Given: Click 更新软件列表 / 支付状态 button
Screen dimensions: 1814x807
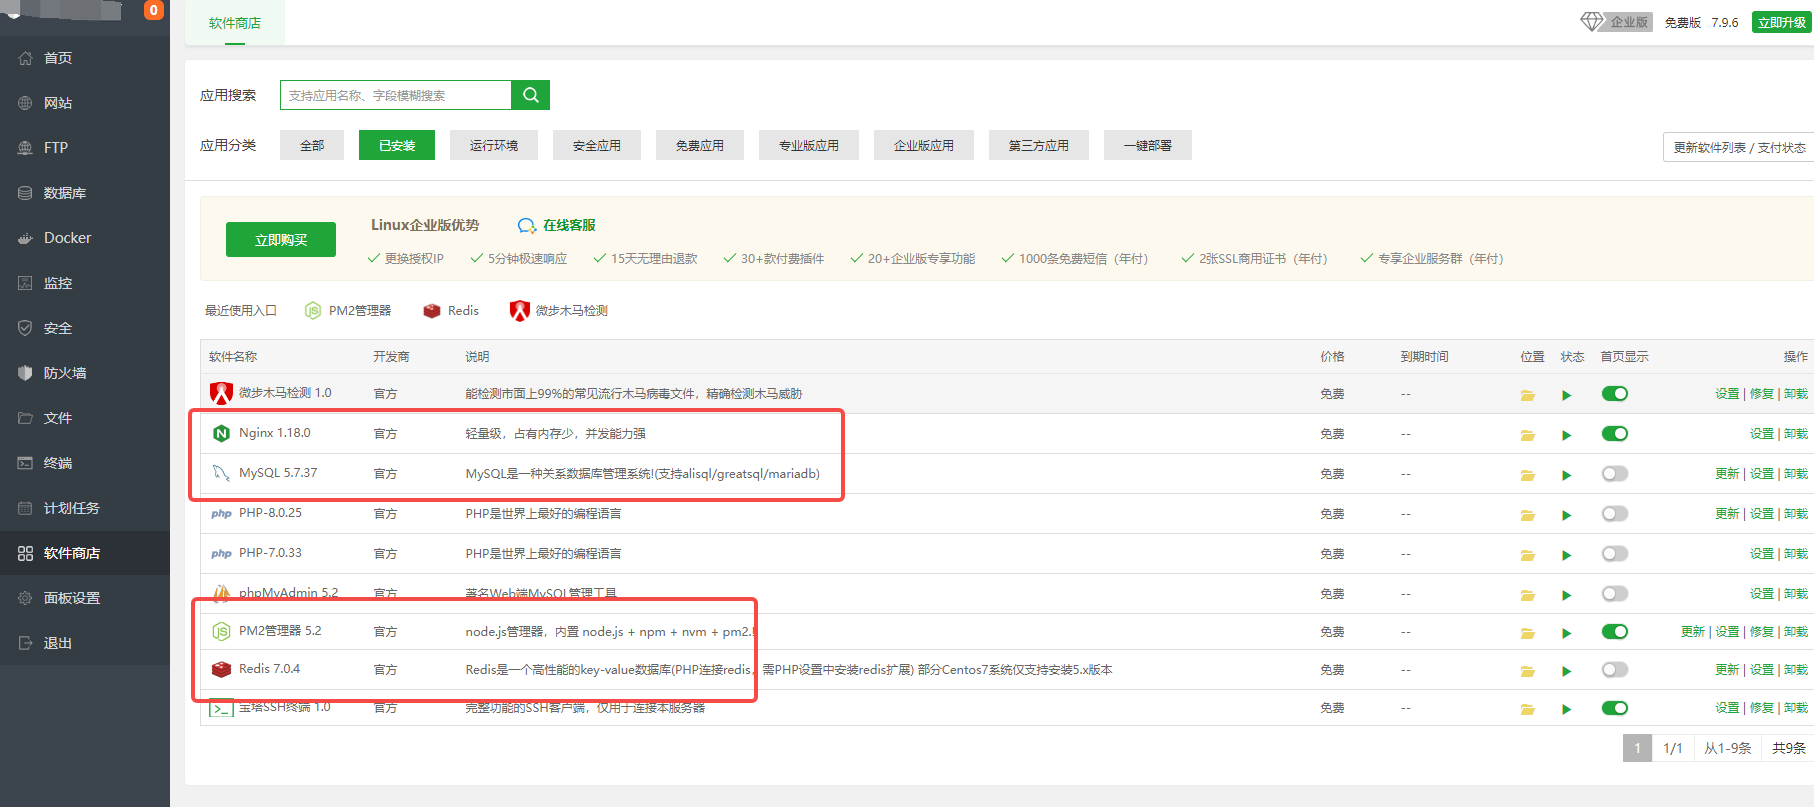Looking at the screenshot, I should tap(1739, 147).
